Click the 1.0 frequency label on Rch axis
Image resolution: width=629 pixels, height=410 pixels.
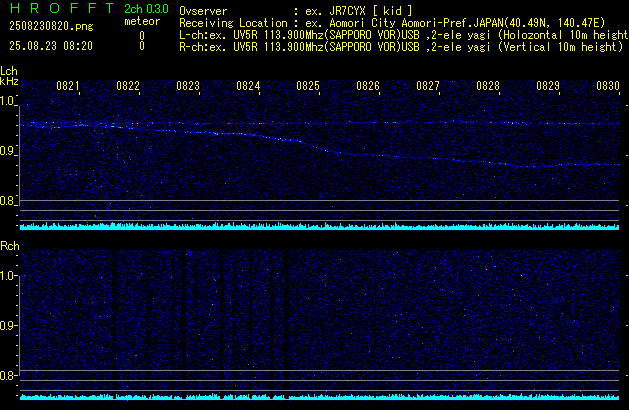coord(7,276)
